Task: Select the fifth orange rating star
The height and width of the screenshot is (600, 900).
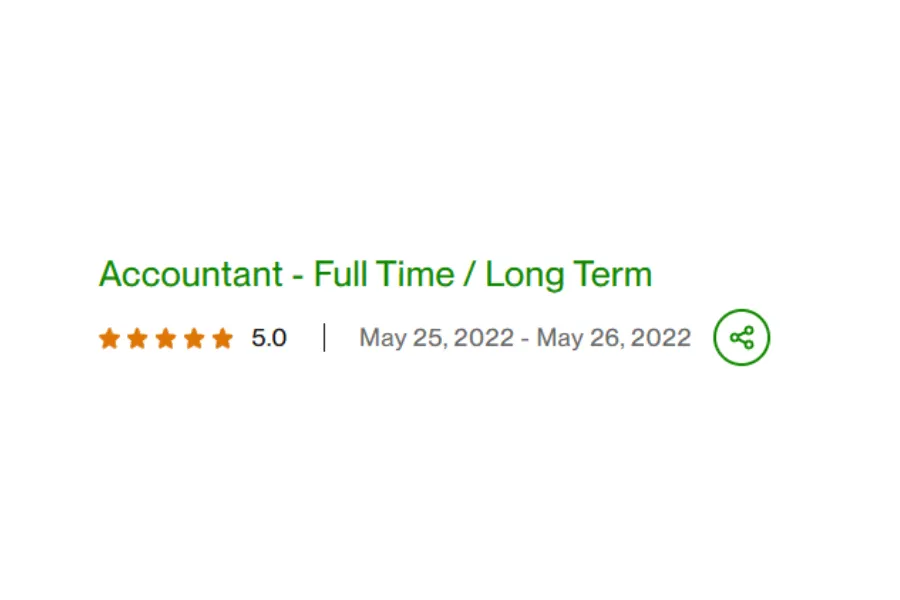Action: (x=222, y=338)
